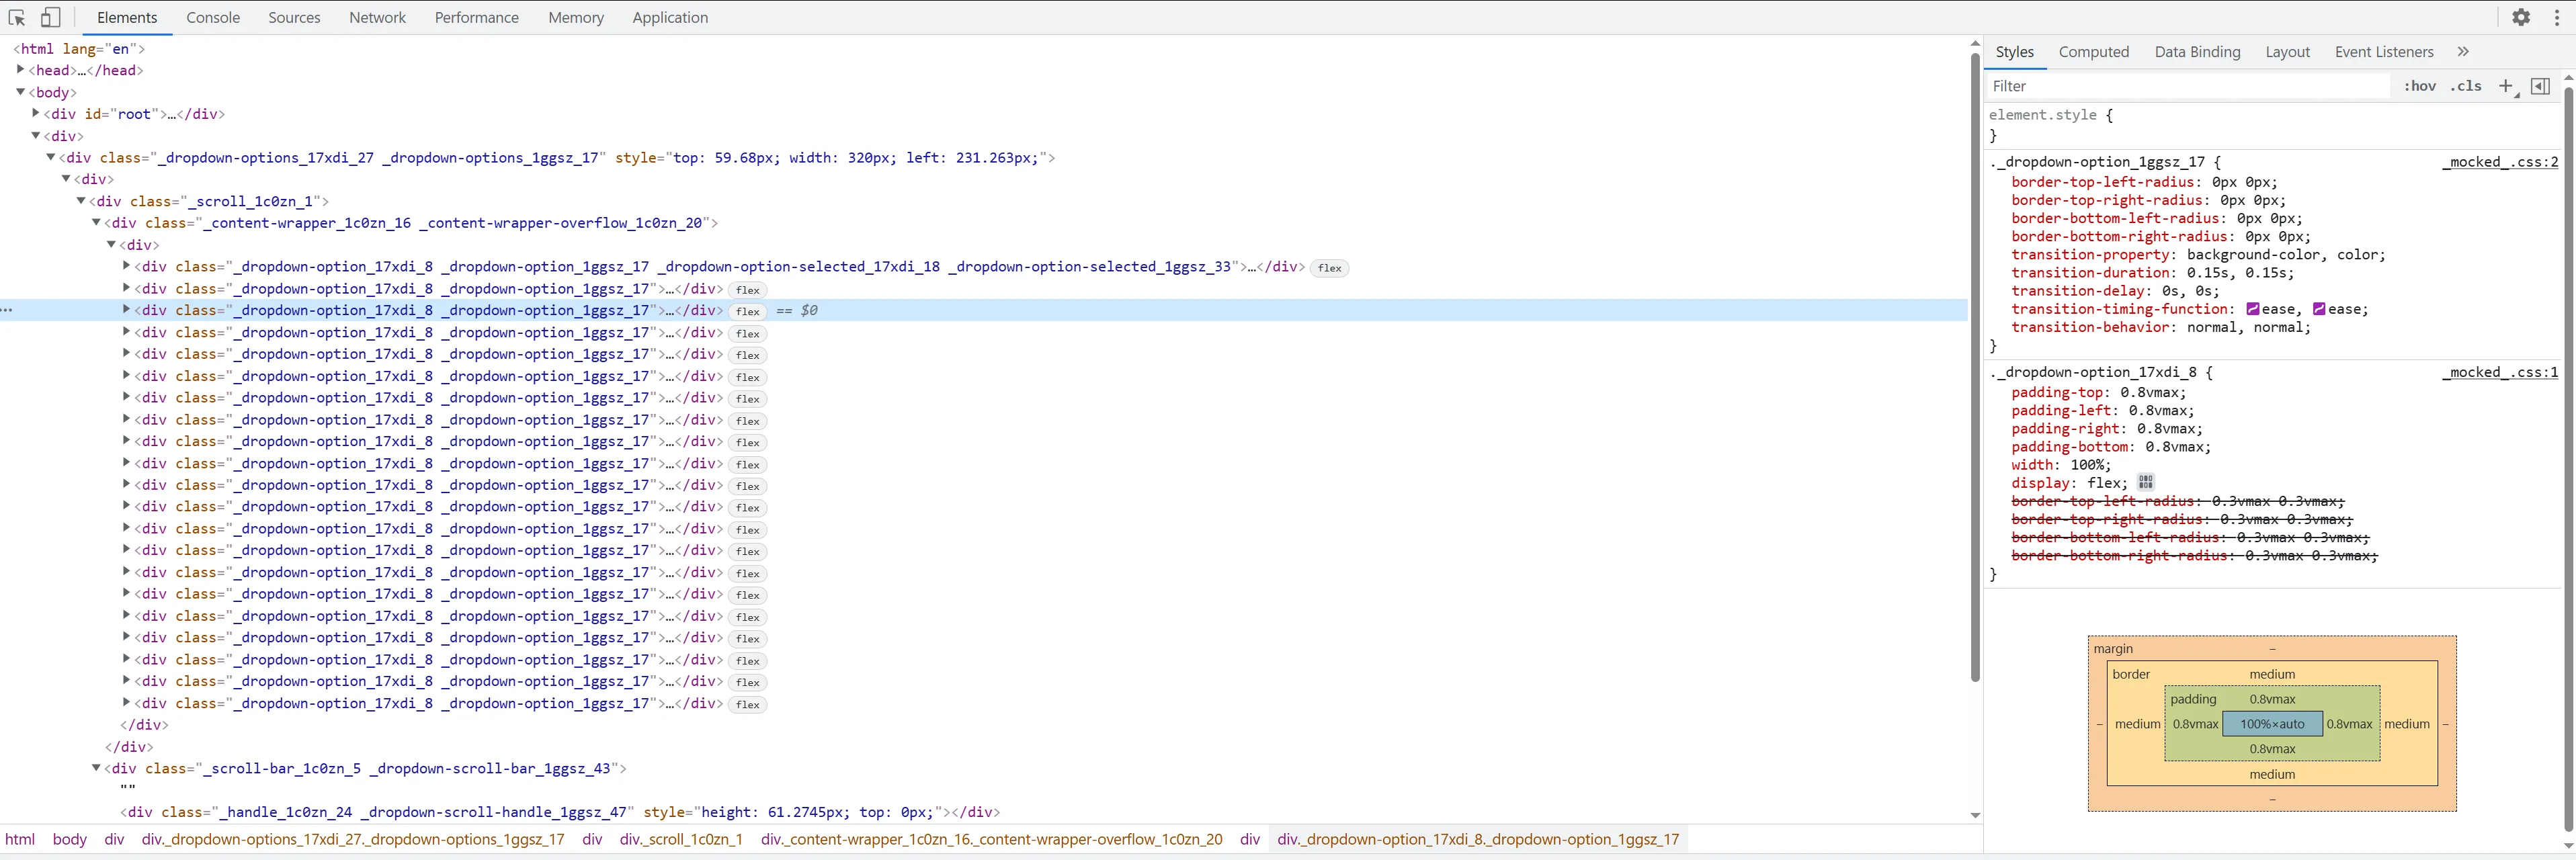This screenshot has height=860, width=2576.
Task: Open the Network tab
Action: (x=377, y=17)
